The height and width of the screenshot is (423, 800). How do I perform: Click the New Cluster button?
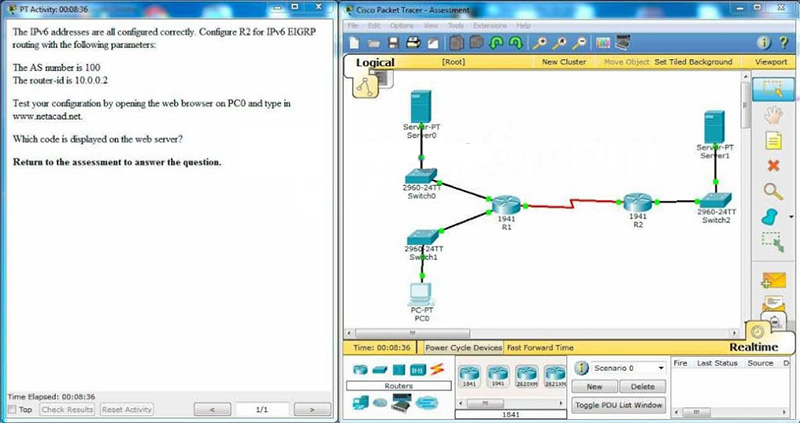564,62
